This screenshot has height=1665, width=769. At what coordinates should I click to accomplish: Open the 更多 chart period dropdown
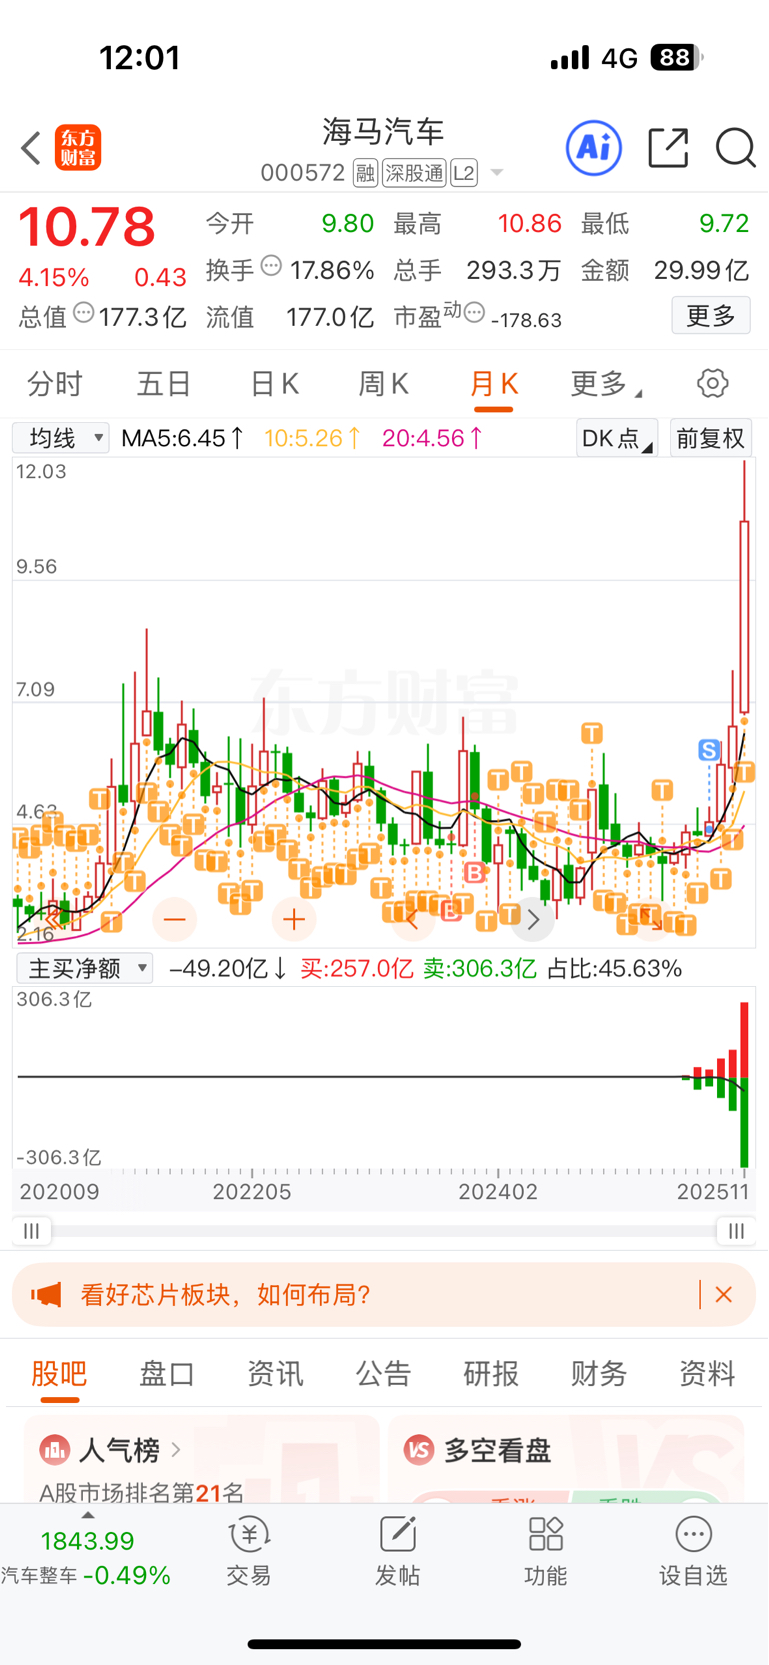[x=606, y=383]
